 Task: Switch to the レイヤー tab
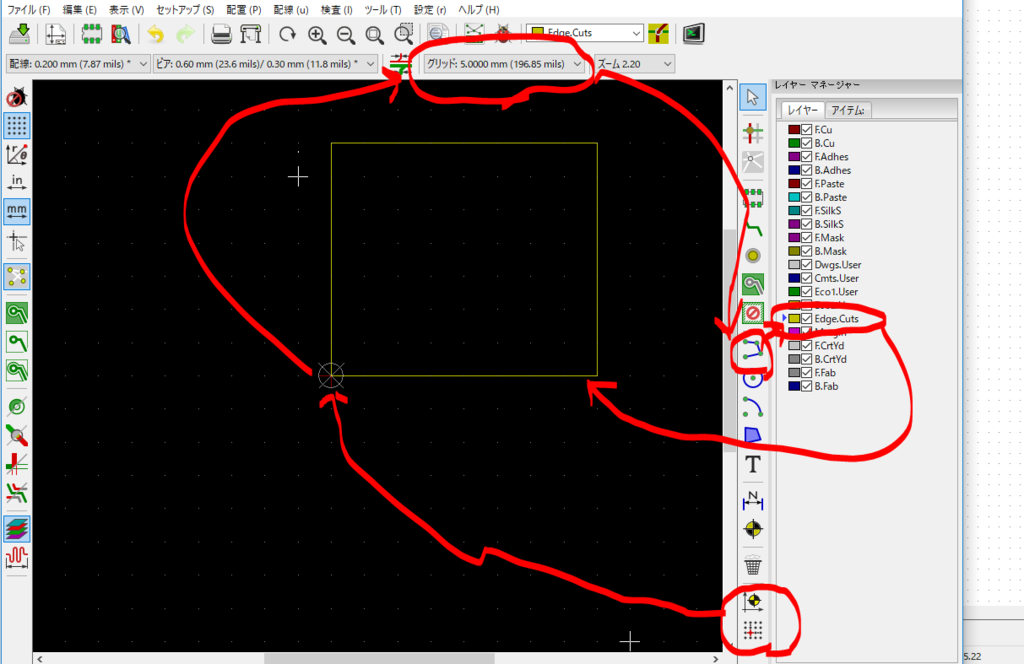pos(803,110)
